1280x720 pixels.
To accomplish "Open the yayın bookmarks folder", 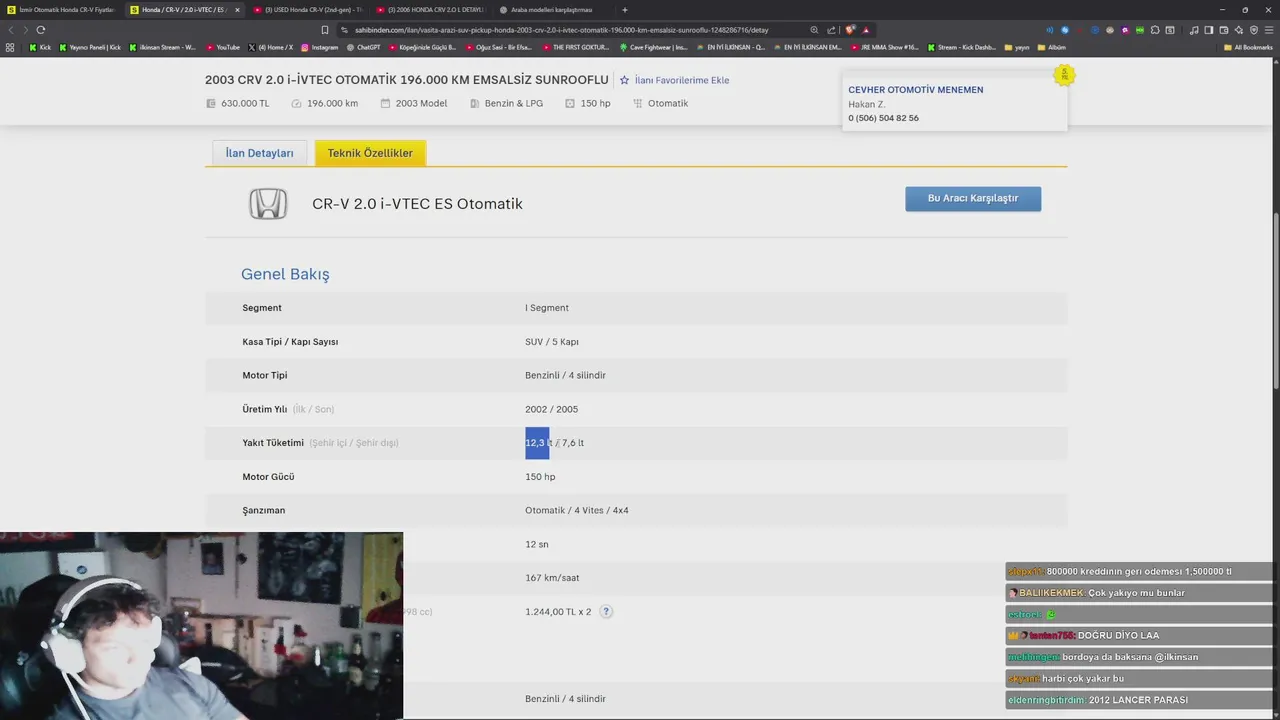I will pyautogui.click(x=1017, y=47).
